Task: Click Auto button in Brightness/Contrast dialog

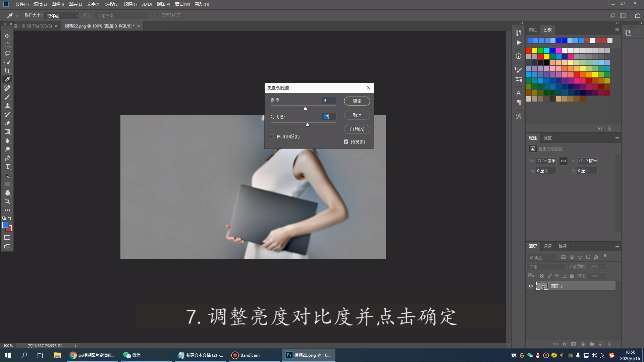Action: [356, 129]
